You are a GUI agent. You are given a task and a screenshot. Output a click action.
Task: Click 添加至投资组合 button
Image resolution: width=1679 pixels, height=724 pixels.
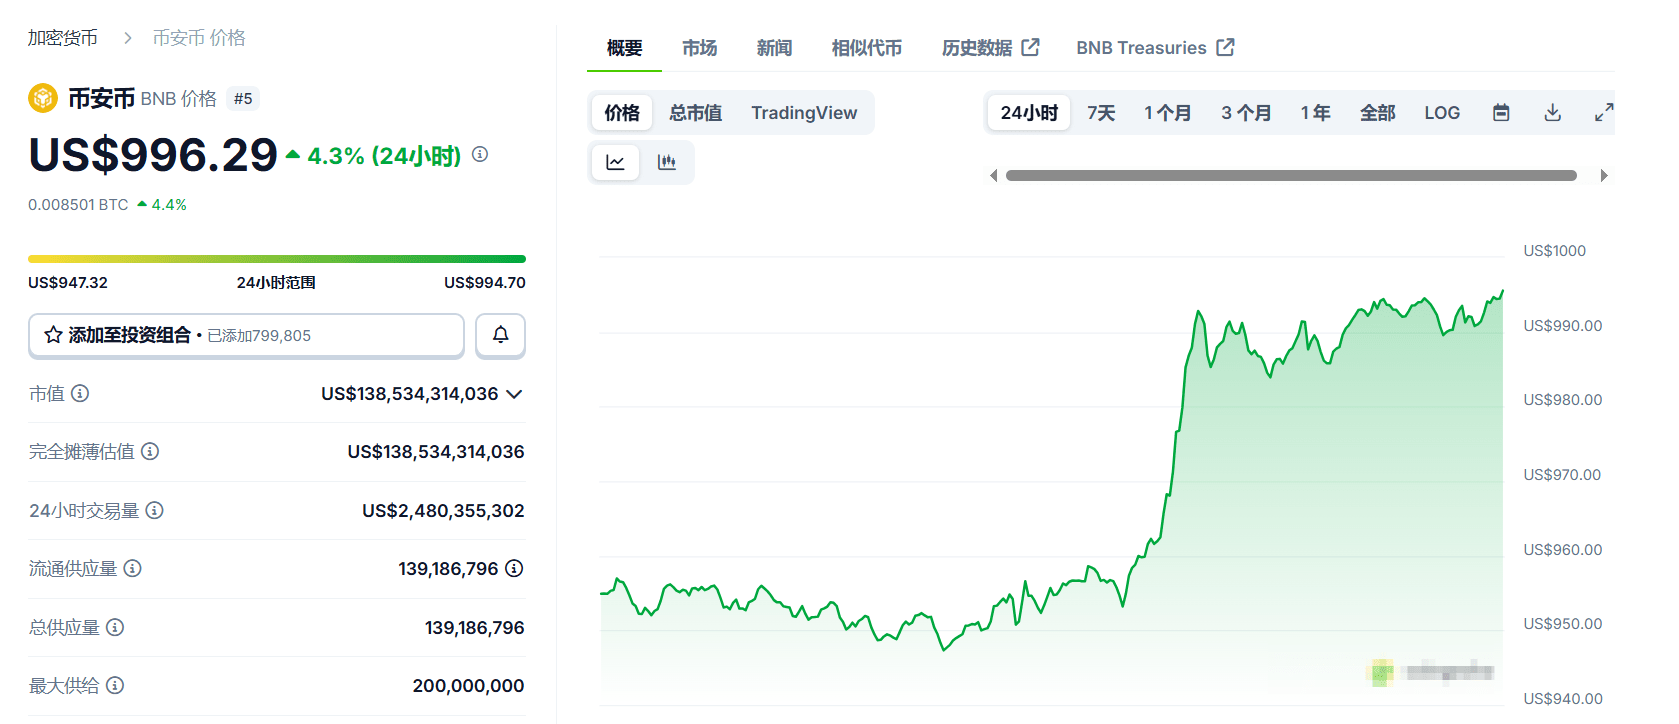coord(246,335)
